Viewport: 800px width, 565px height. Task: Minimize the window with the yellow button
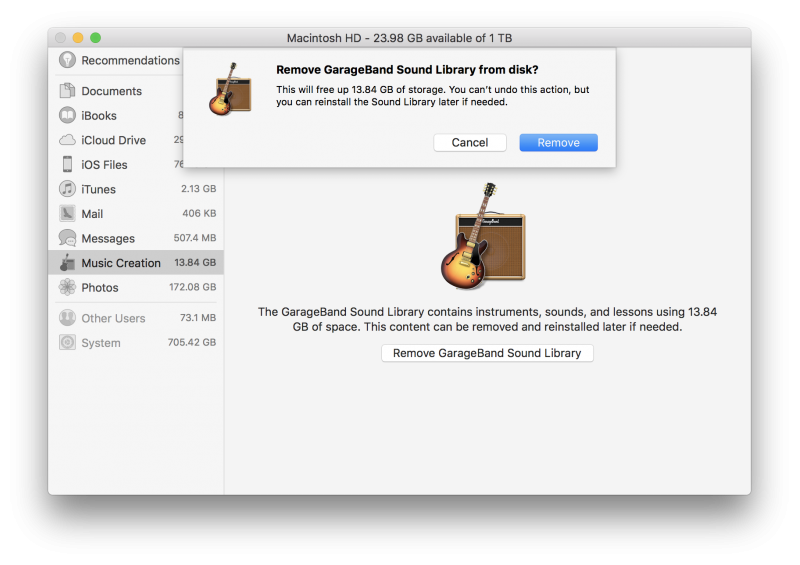pos(78,37)
